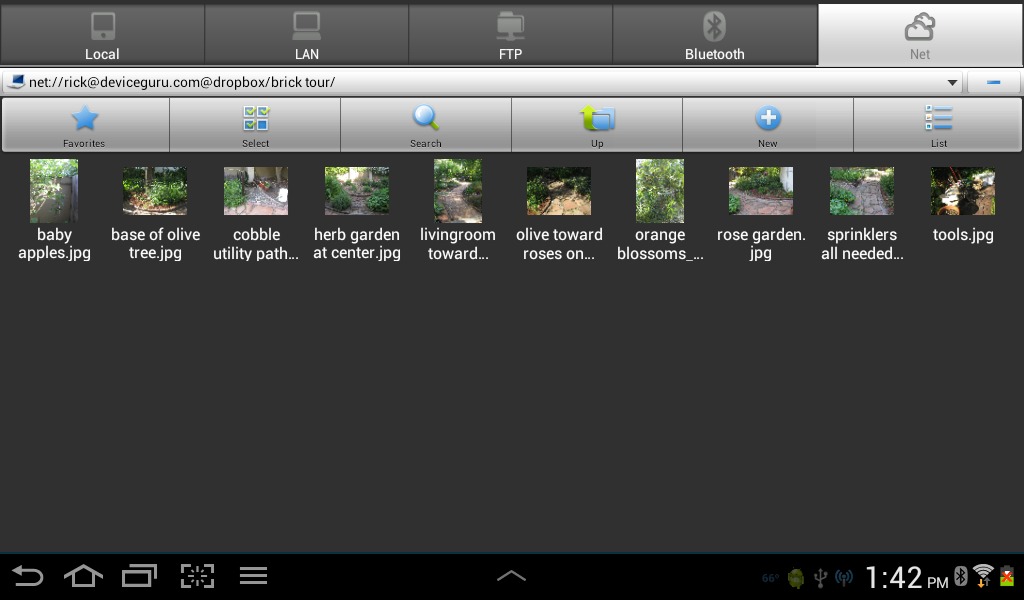The image size is (1024, 600).
Task: Open base of olive tree.jpg thumbnail
Action: coord(155,191)
